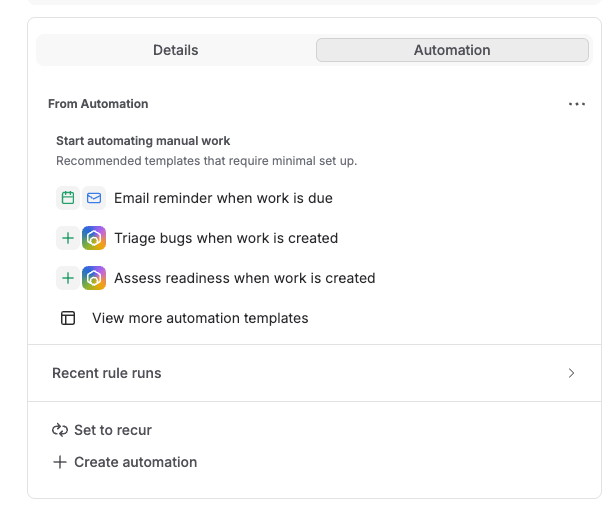Switch to the Details tab
This screenshot has width=611, height=511.
[175, 50]
